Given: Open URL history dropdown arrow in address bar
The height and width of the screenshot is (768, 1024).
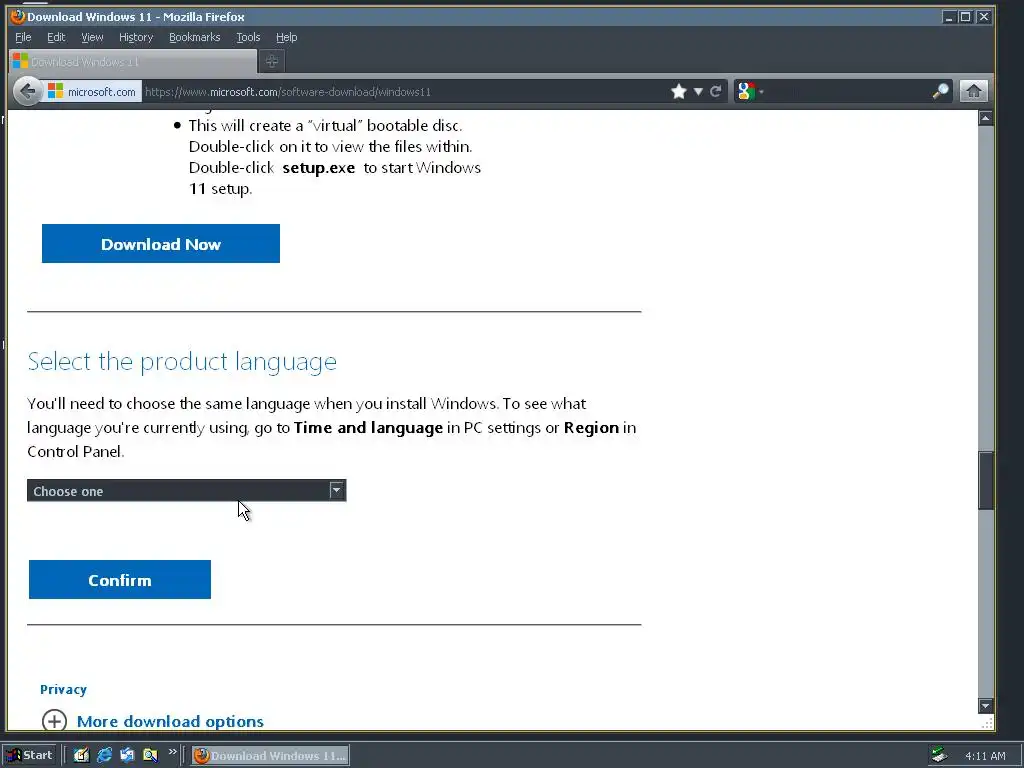Looking at the screenshot, I should (698, 91).
